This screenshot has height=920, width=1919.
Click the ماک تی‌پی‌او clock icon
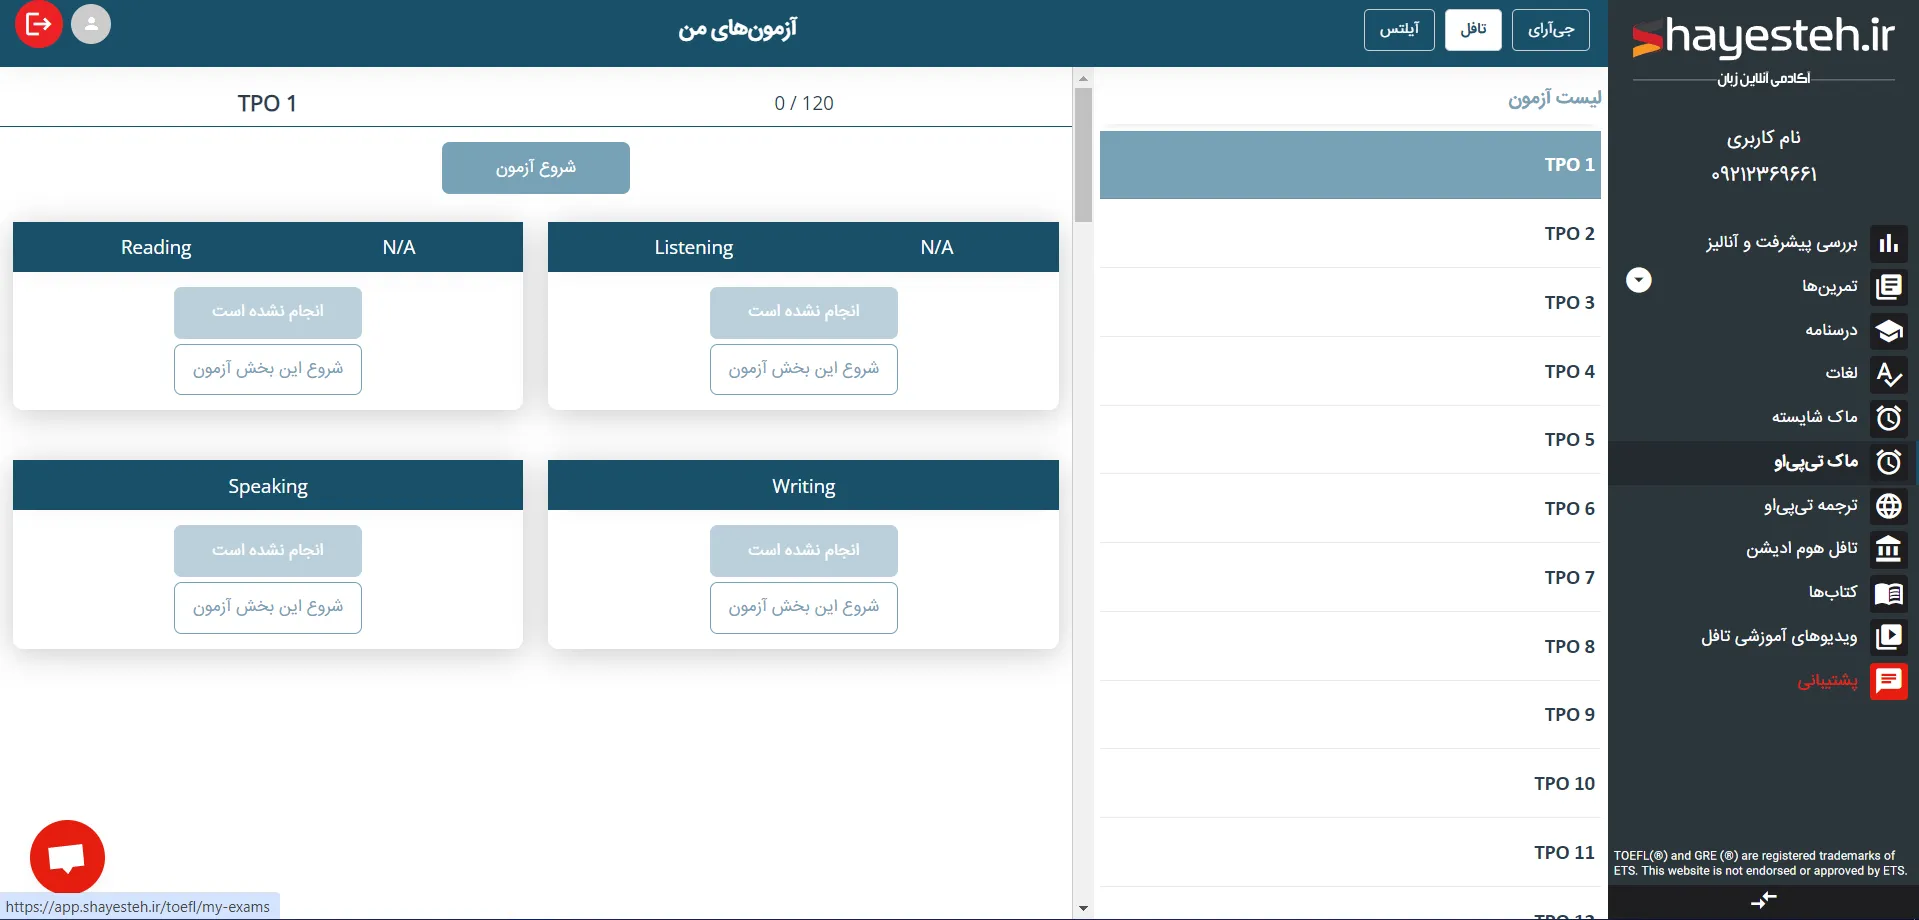[1888, 462]
